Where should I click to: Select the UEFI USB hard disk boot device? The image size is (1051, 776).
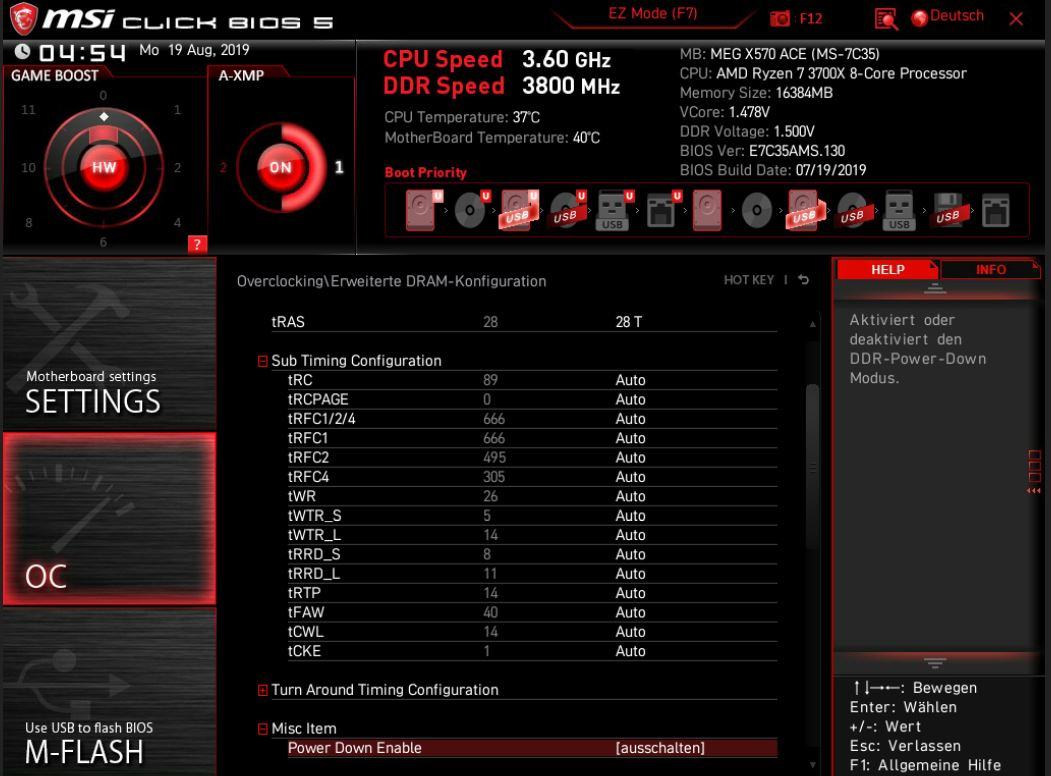click(519, 210)
